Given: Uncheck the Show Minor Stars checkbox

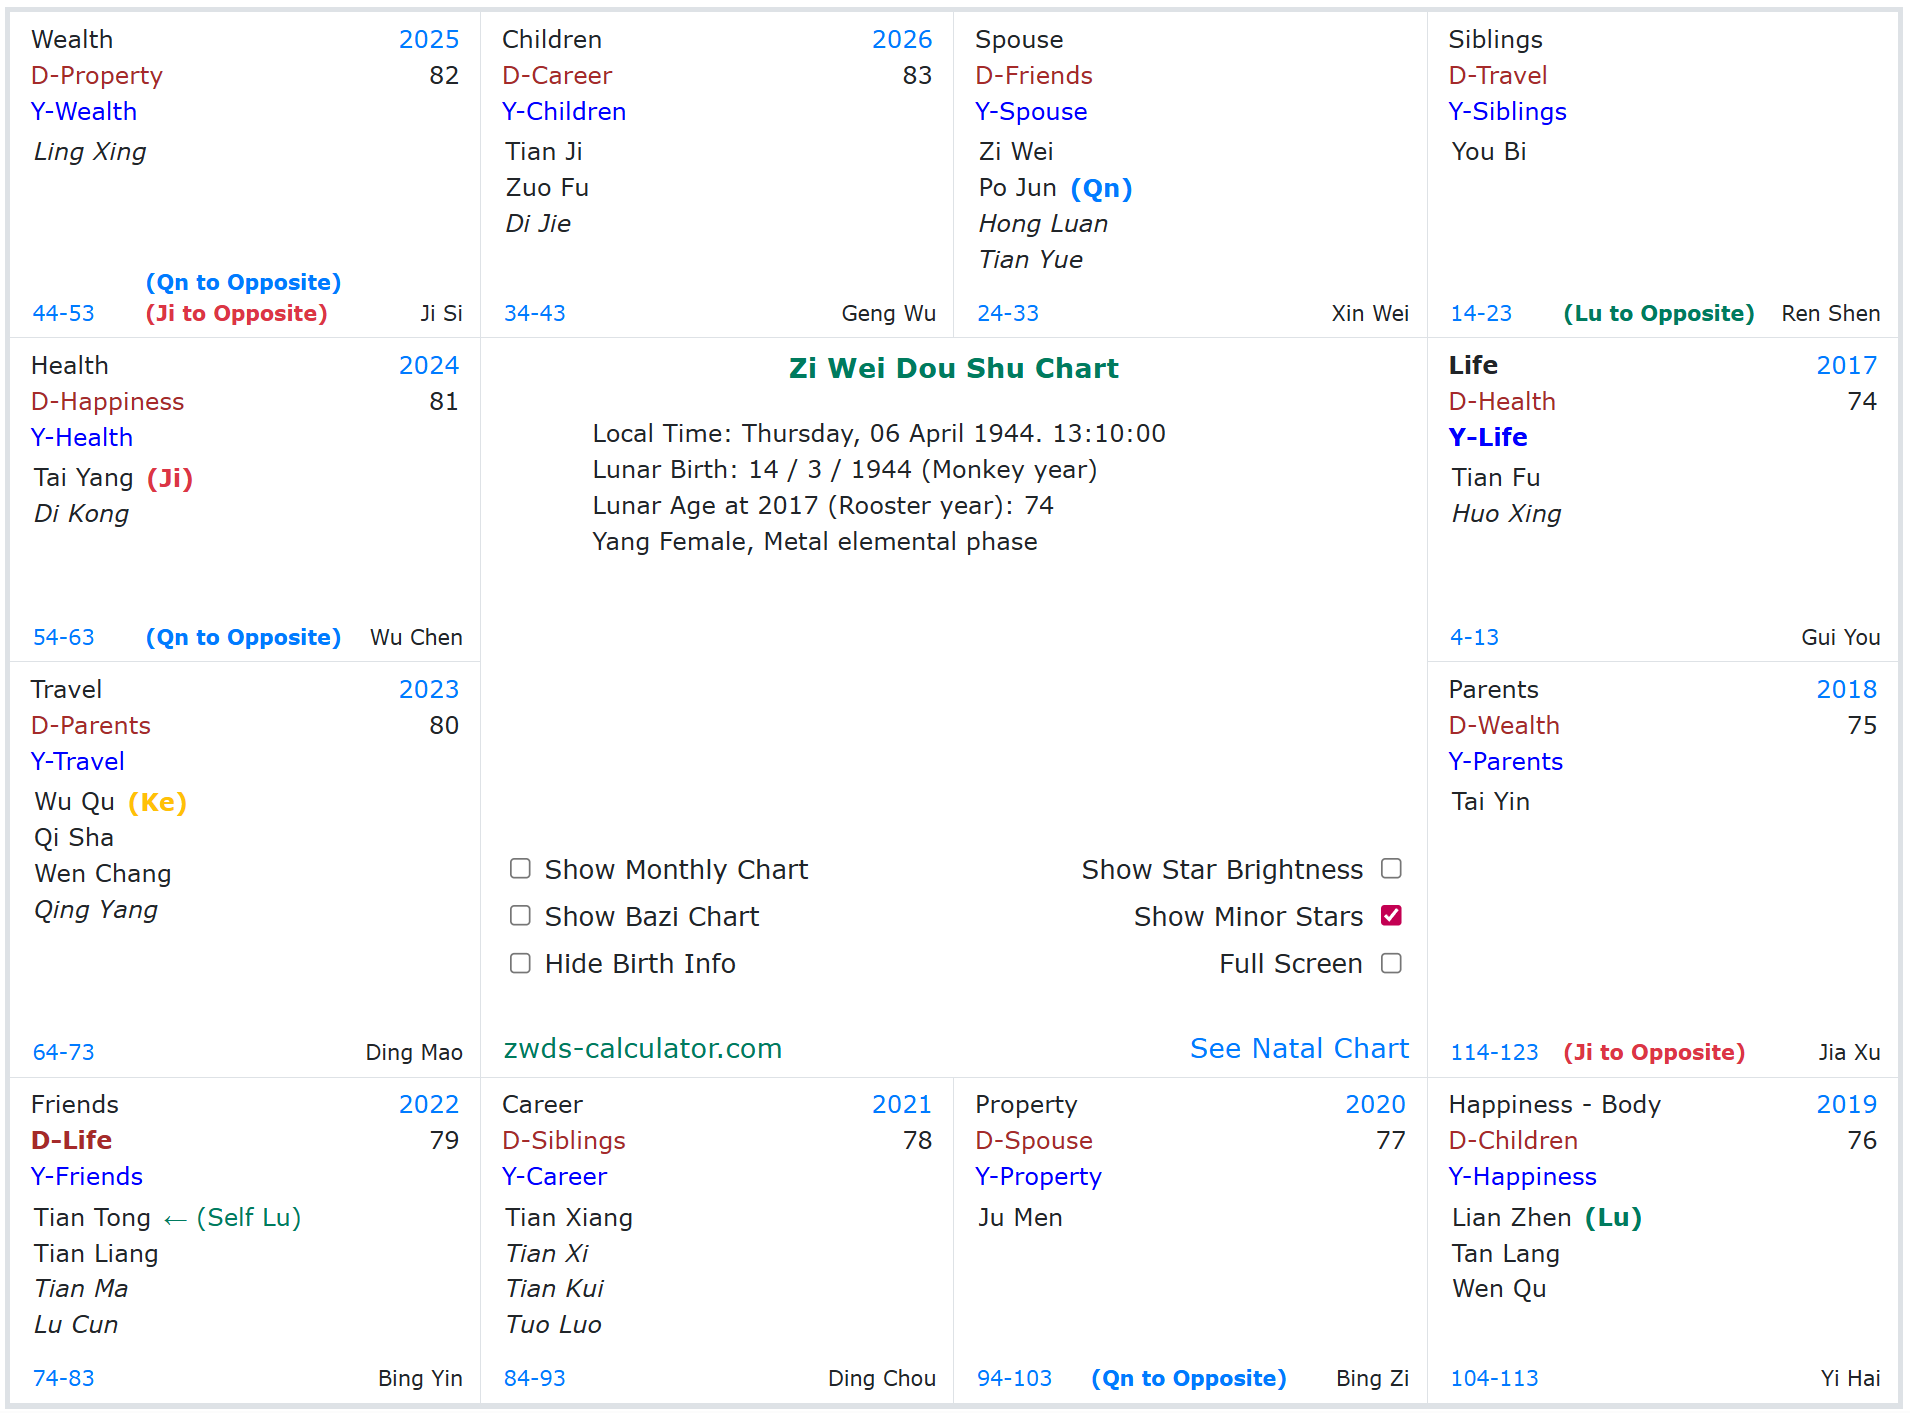Looking at the screenshot, I should click(1391, 915).
